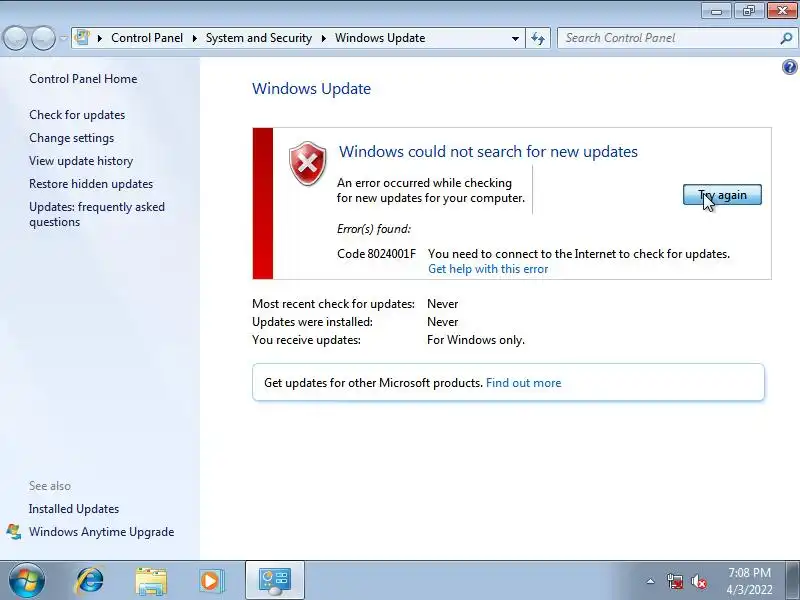This screenshot has height=600, width=800.
Task: Open Check for updates in sidebar
Action: click(x=77, y=115)
